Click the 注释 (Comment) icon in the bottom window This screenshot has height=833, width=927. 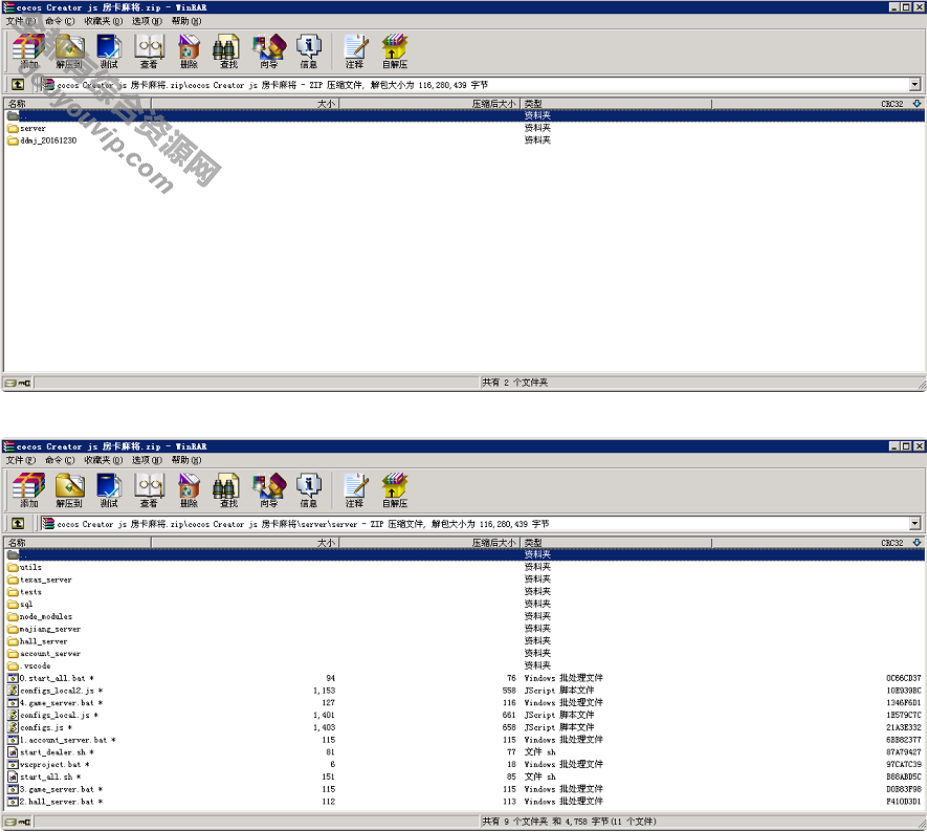tap(355, 491)
